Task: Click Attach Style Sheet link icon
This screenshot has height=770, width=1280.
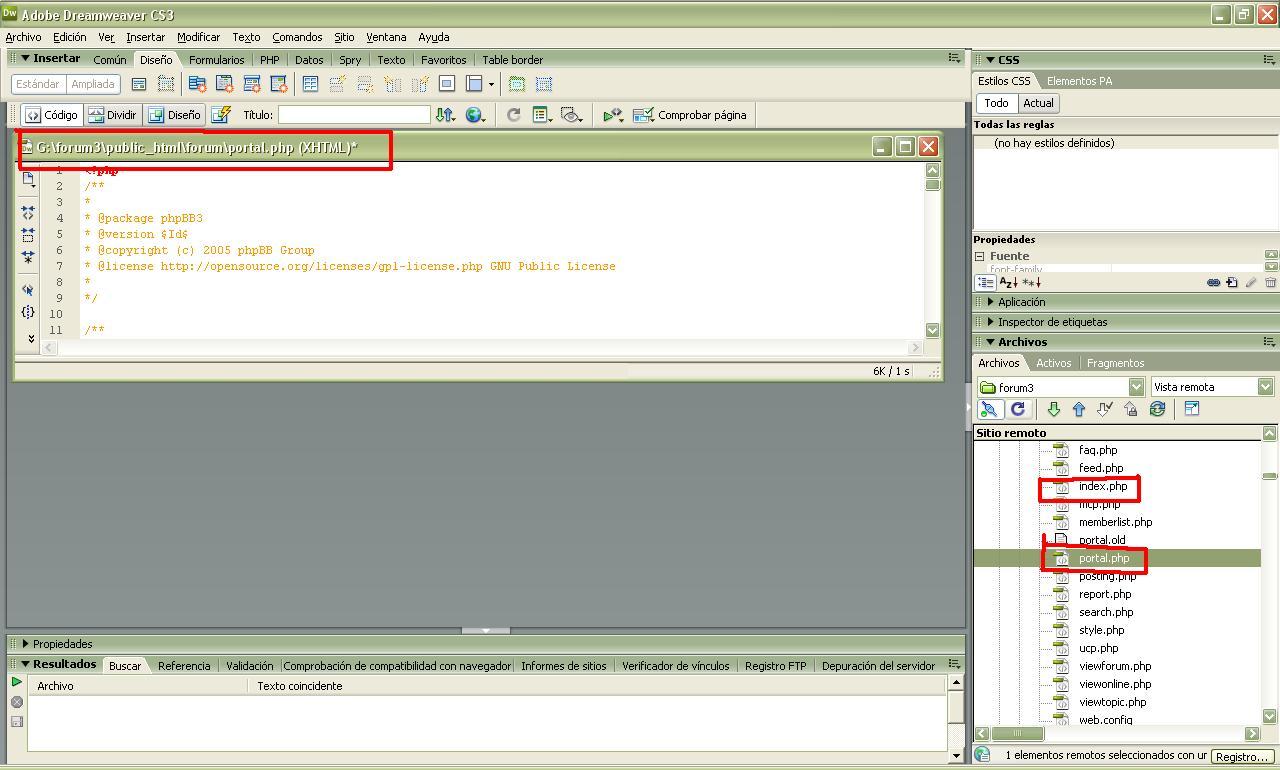Action: click(x=1213, y=283)
